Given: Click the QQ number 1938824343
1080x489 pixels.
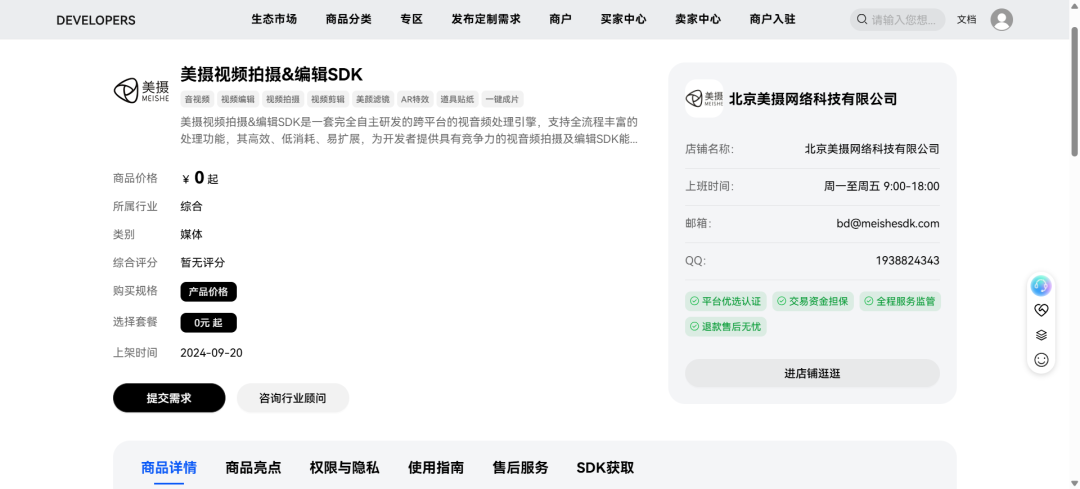Looking at the screenshot, I should pyautogui.click(x=908, y=260).
